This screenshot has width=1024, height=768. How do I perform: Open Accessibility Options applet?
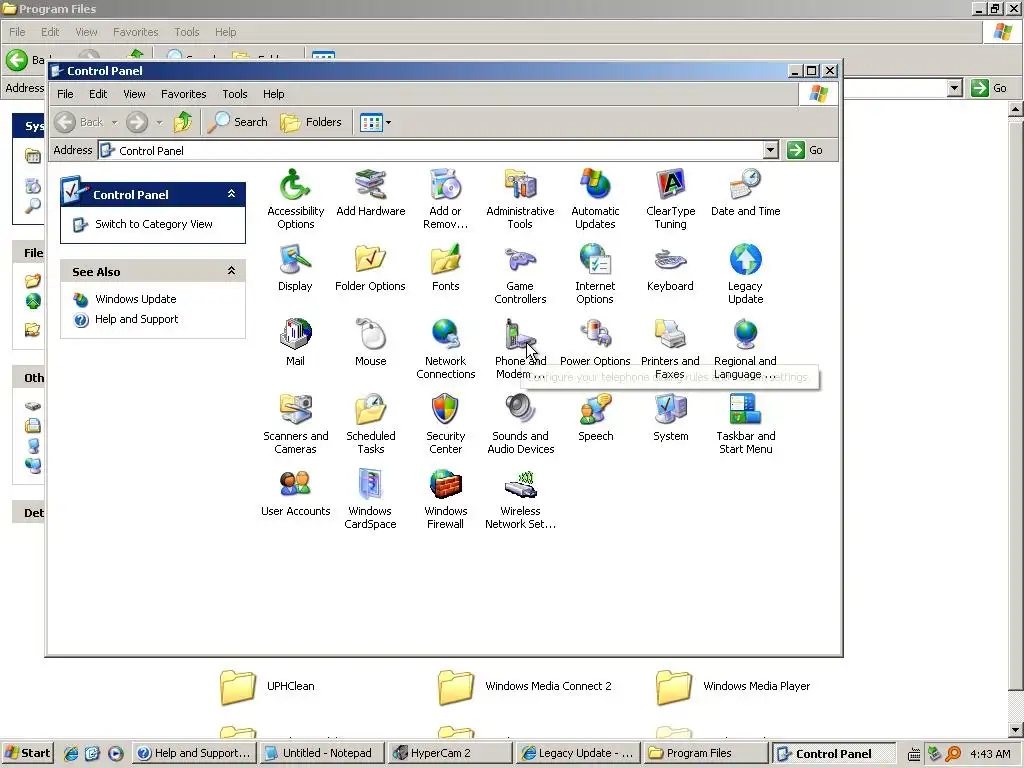[x=295, y=185]
